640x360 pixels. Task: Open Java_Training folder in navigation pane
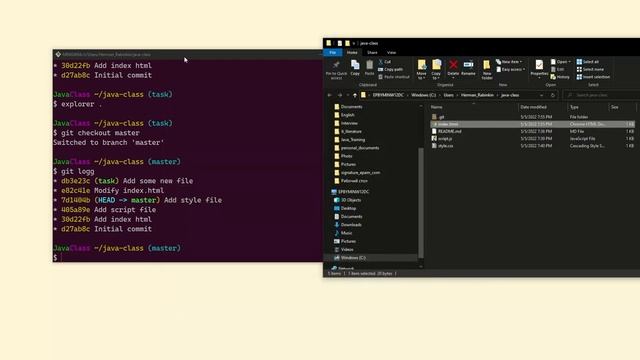349,140
